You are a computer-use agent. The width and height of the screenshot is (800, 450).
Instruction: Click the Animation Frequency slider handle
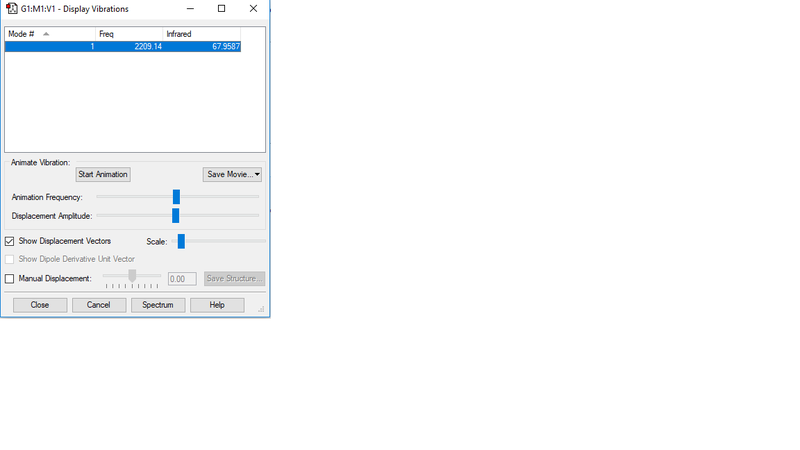pos(177,196)
